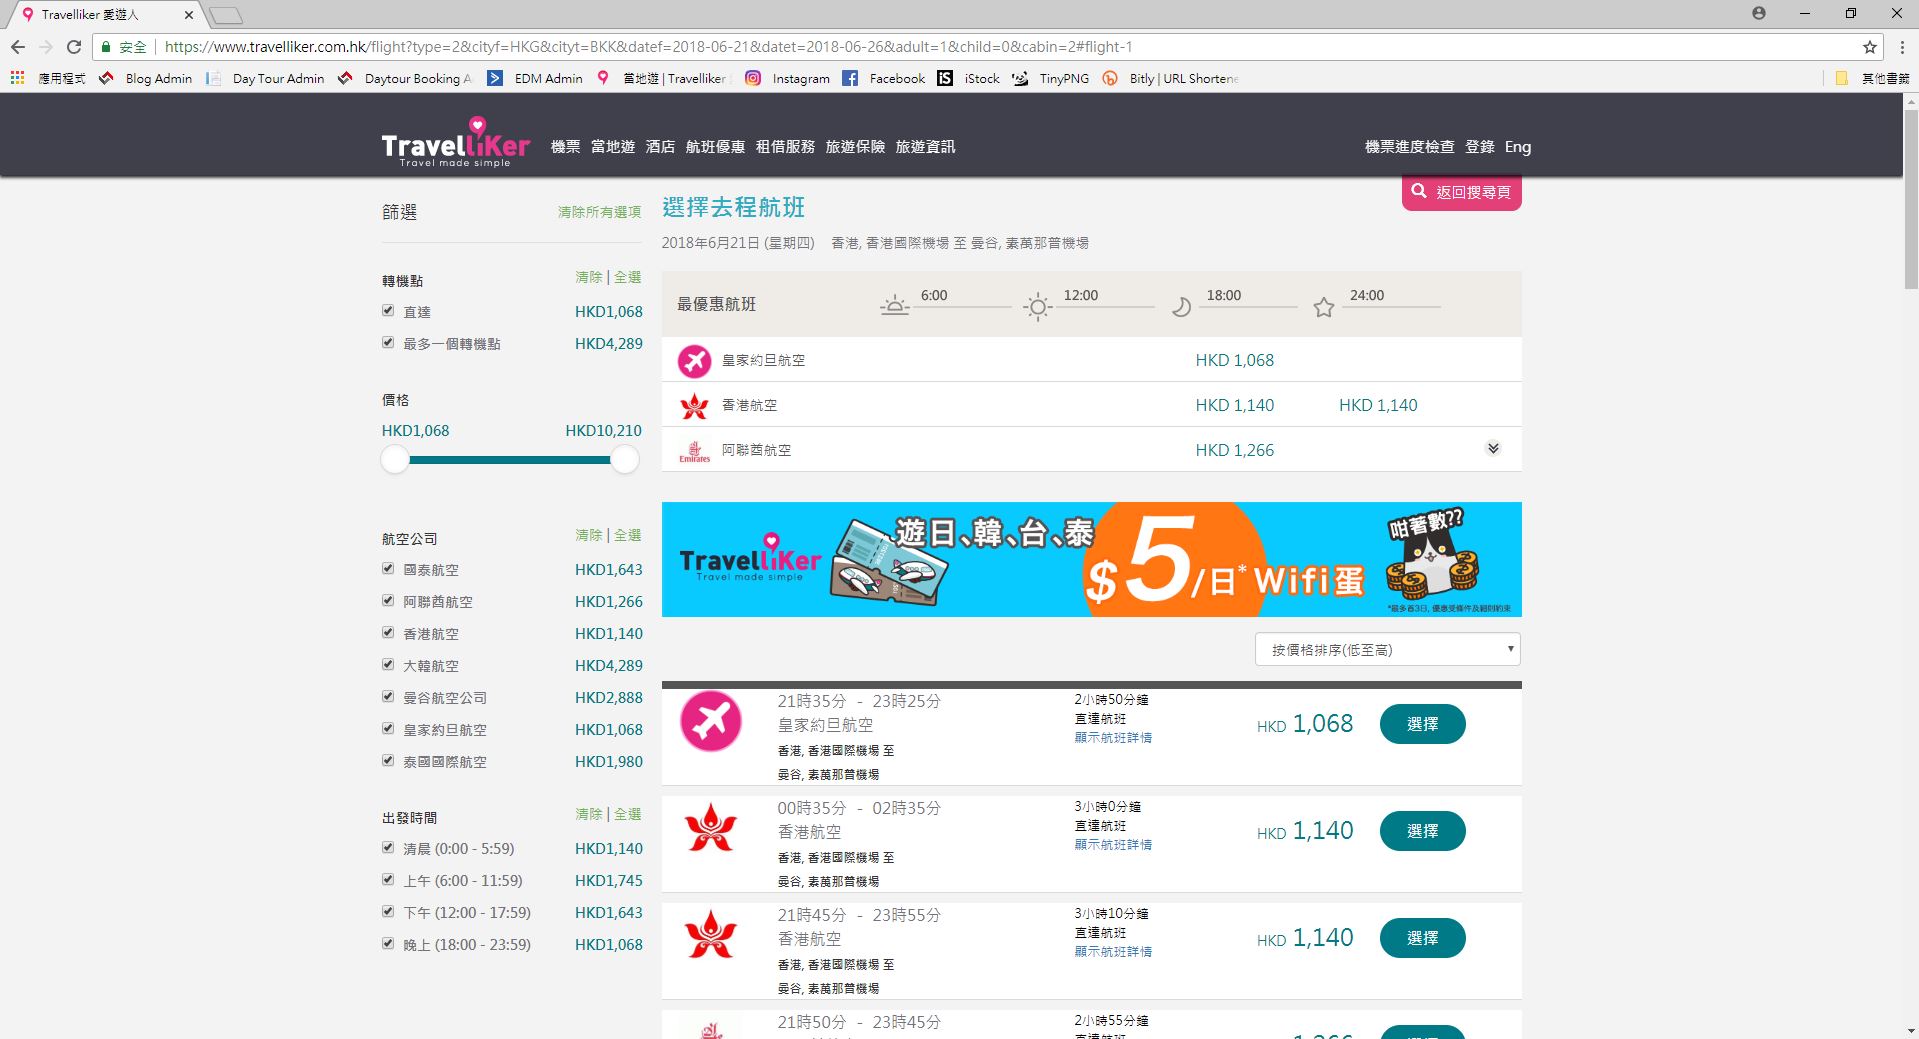Uncheck the 直達 direct flight filter
This screenshot has width=1919, height=1039.
click(388, 311)
